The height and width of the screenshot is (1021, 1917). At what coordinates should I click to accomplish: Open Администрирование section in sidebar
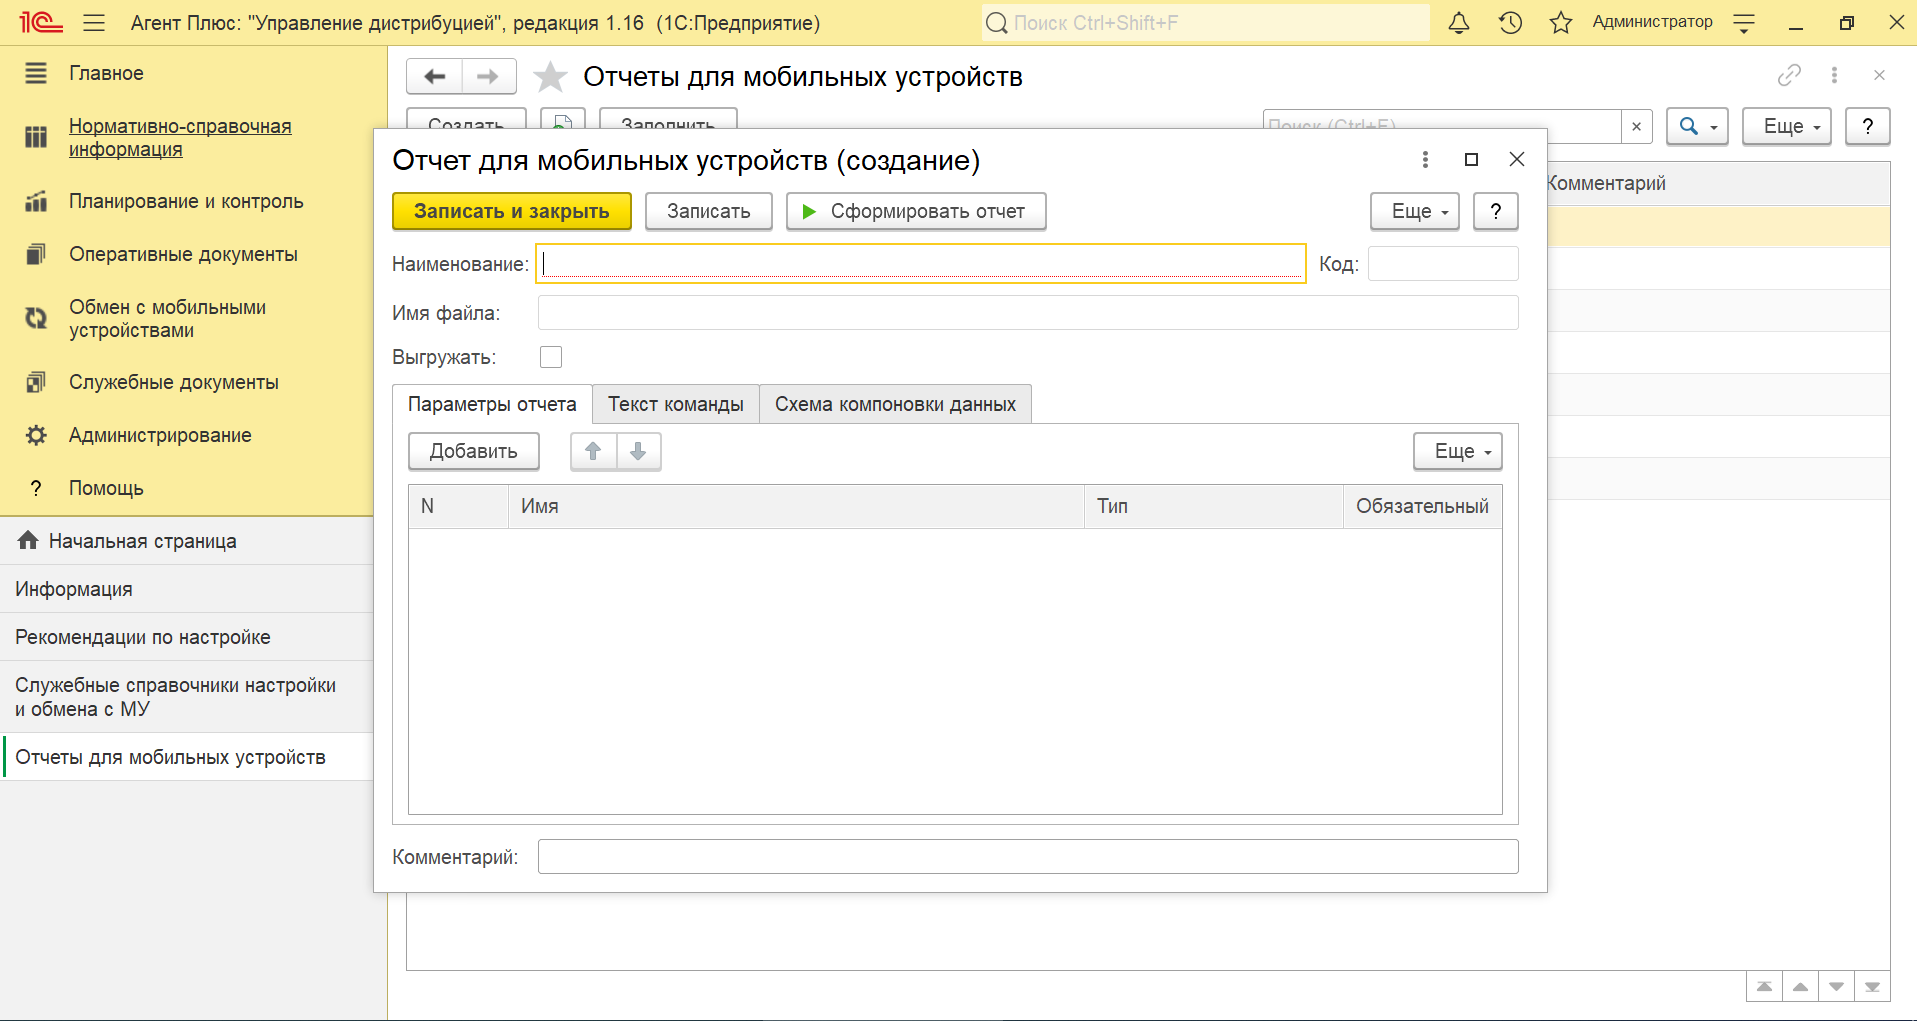[x=160, y=435]
